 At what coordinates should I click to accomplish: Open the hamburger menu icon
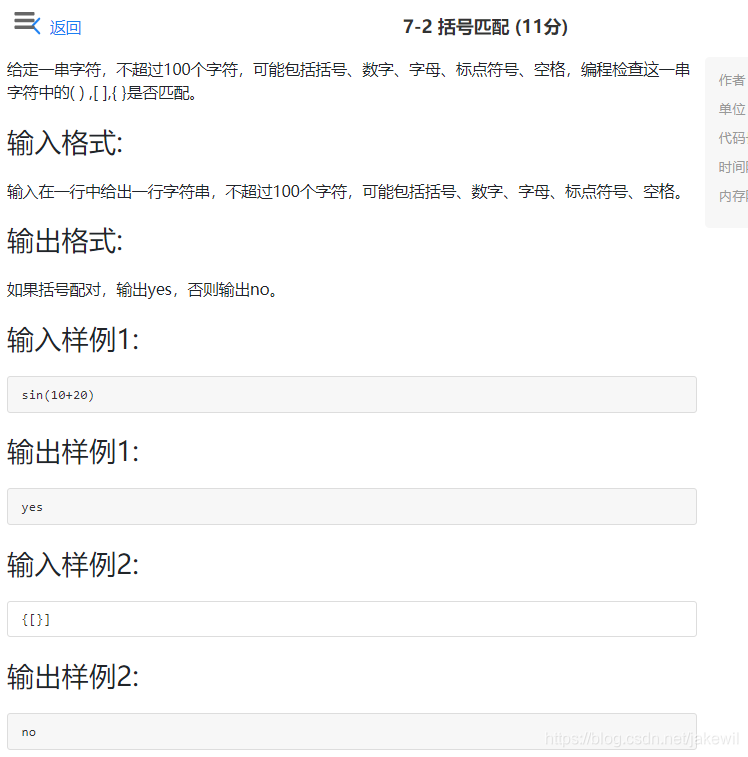(24, 21)
